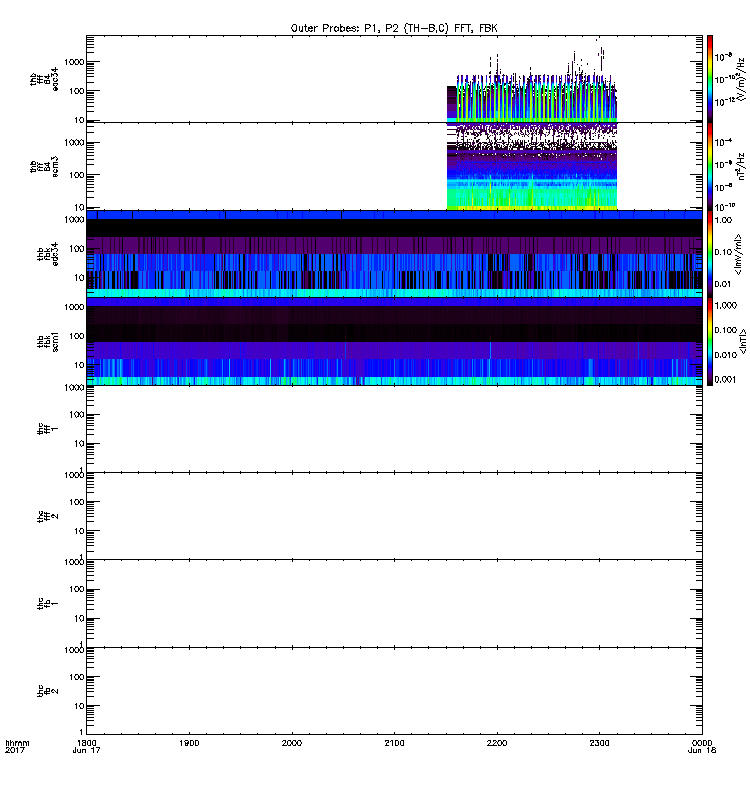Click the empty thc fb 2 plot panel
This screenshot has height=800, width=750.
point(394,691)
